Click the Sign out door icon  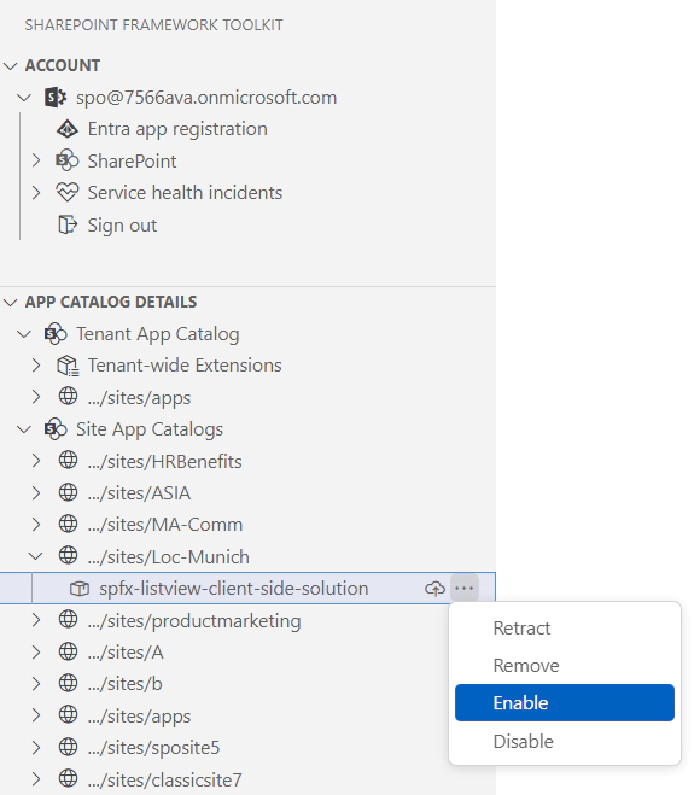pos(68,225)
